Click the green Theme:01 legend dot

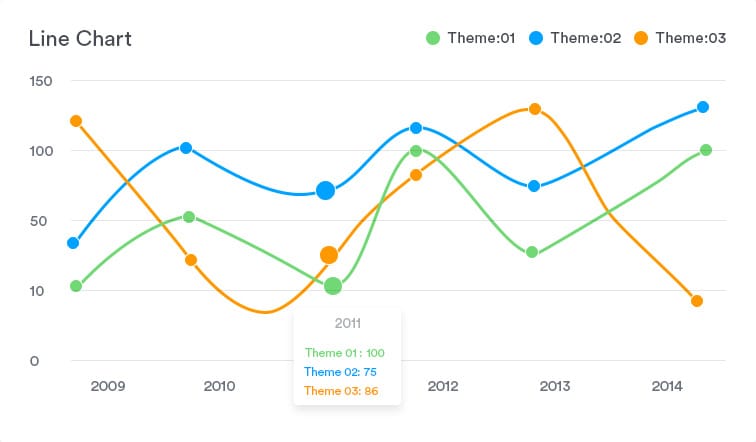[433, 38]
